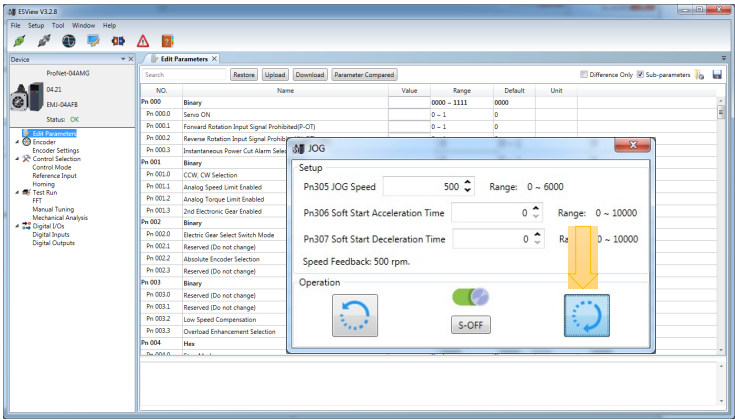Click the parameter Search field

[184, 75]
